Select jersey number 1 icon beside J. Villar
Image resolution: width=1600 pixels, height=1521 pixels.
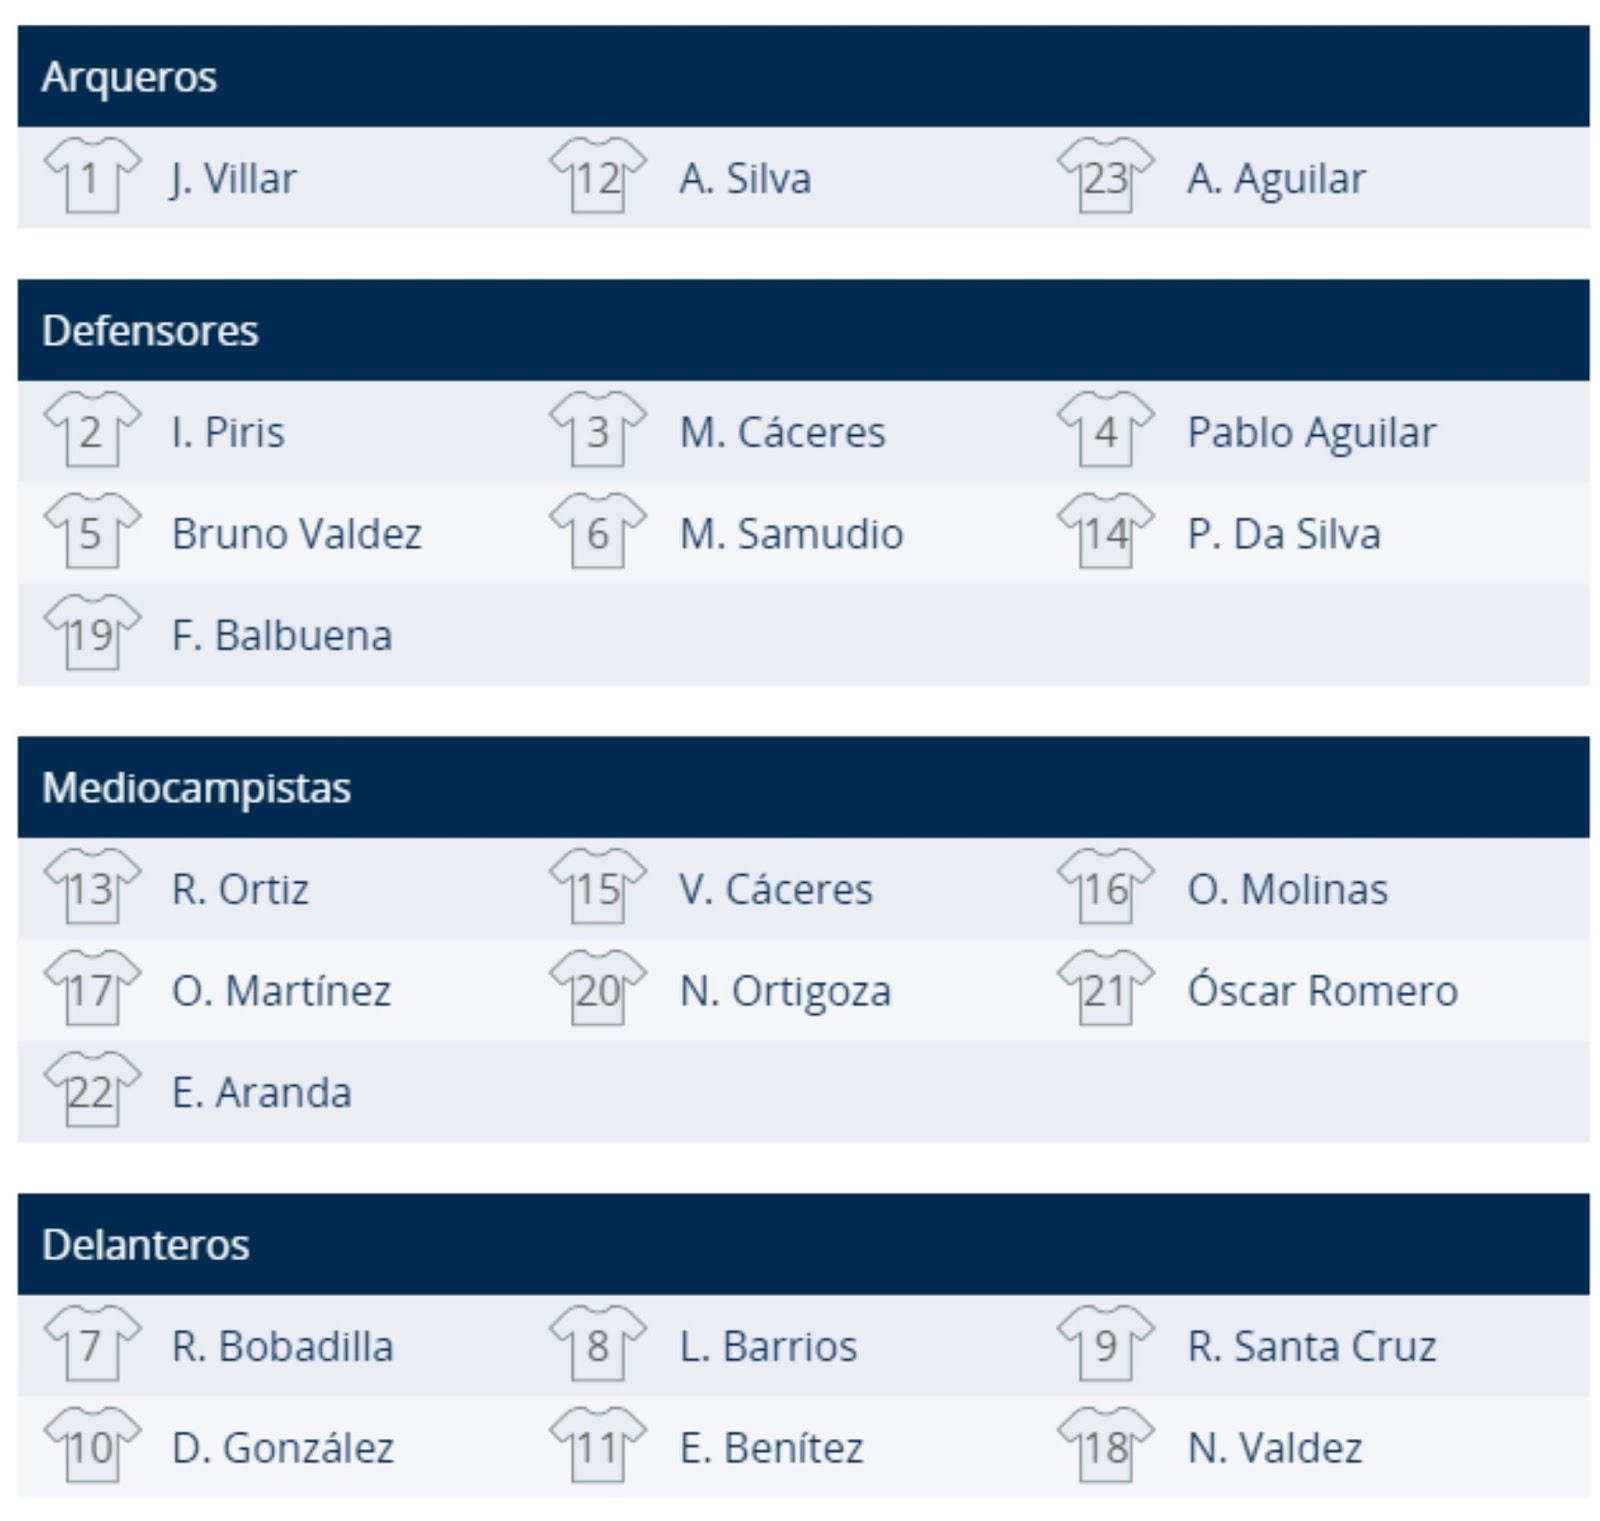(x=90, y=178)
